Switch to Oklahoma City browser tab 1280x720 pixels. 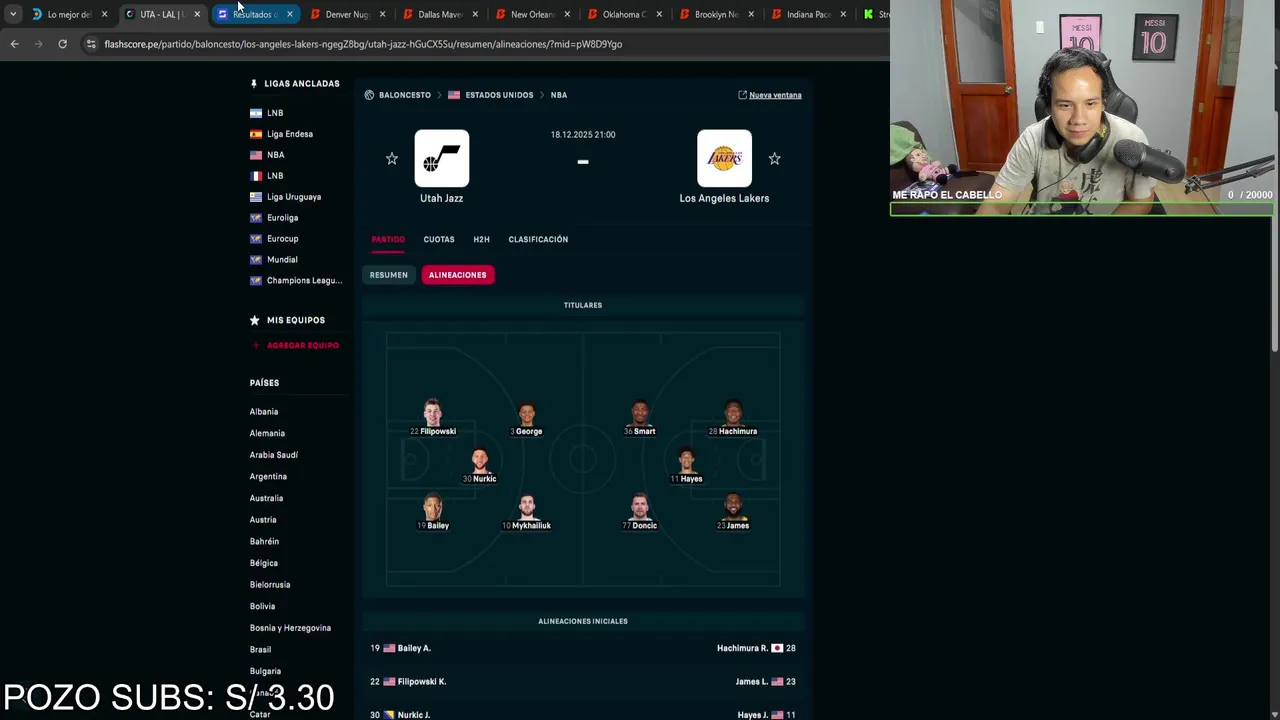(624, 14)
